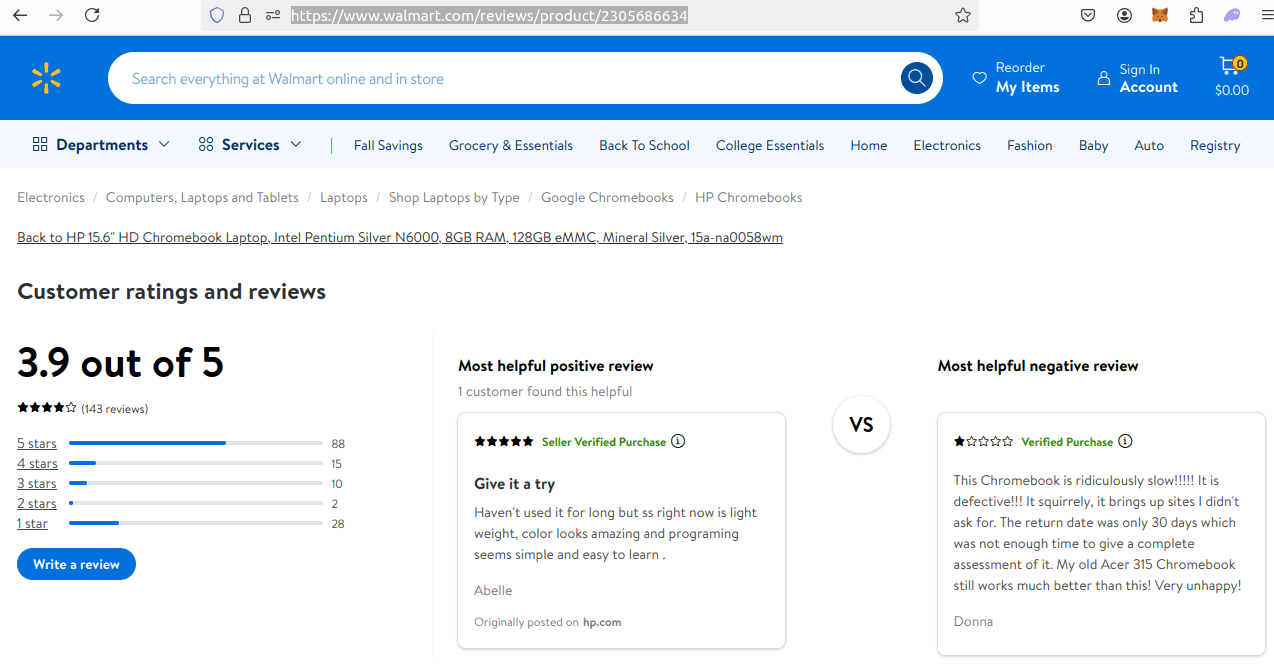The image size is (1274, 668).
Task: Filter reviews by 5 stars link
Action: click(37, 443)
